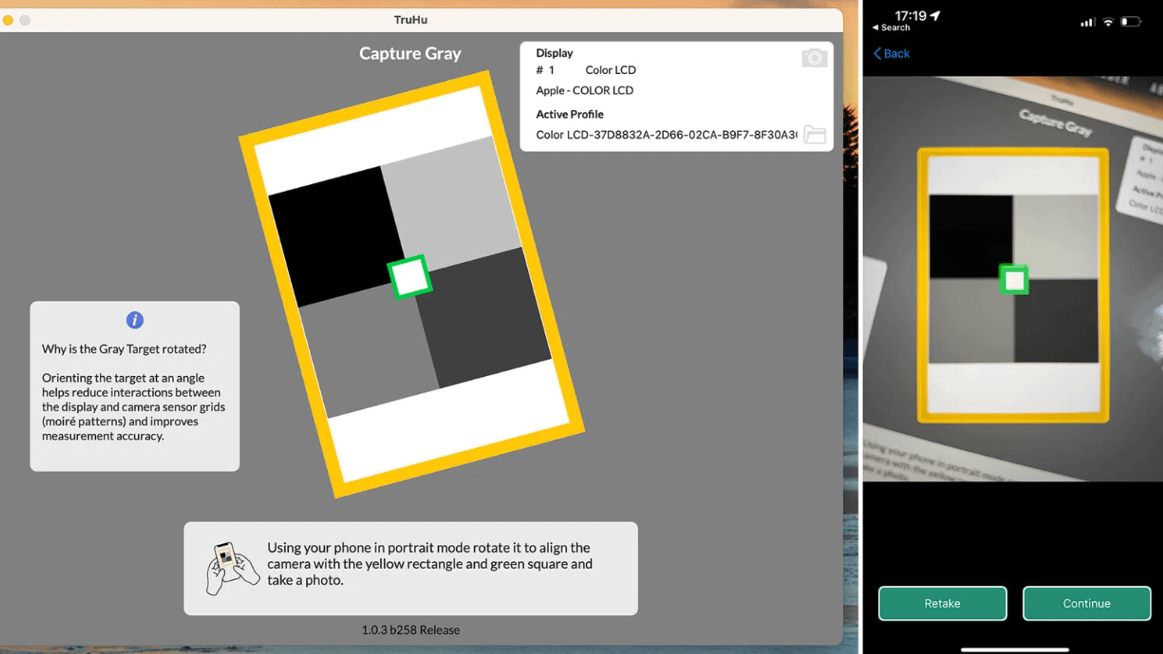Click the camera icon in Display panel
The width and height of the screenshot is (1163, 654).
pos(814,58)
